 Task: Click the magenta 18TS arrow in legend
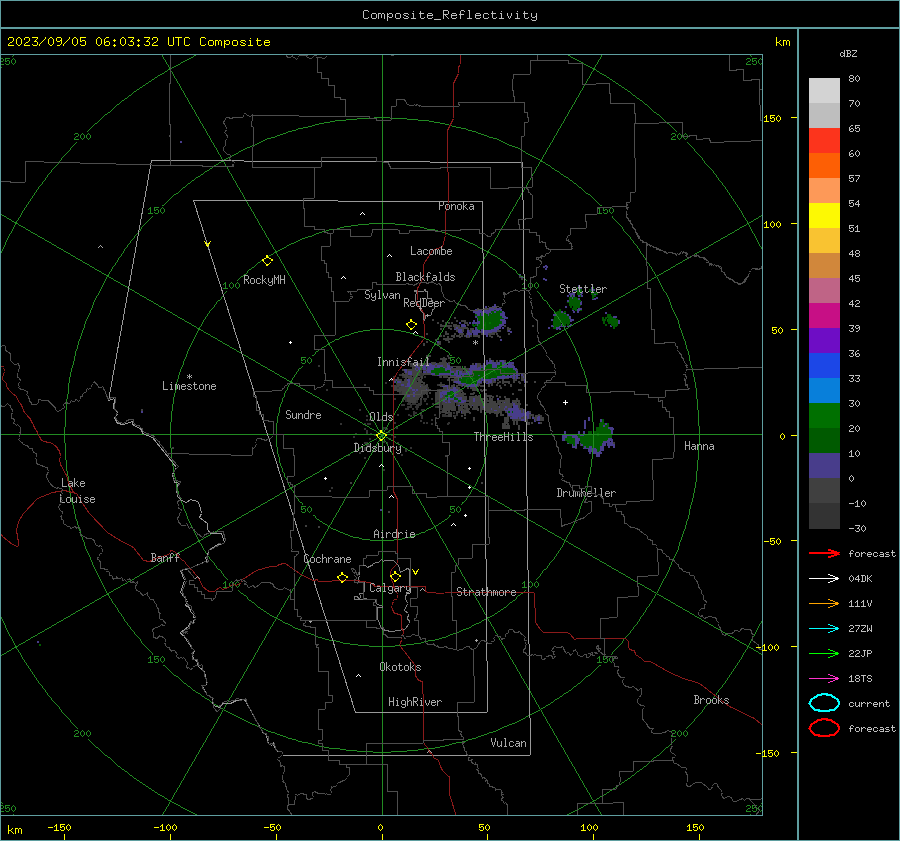pyautogui.click(x=824, y=678)
